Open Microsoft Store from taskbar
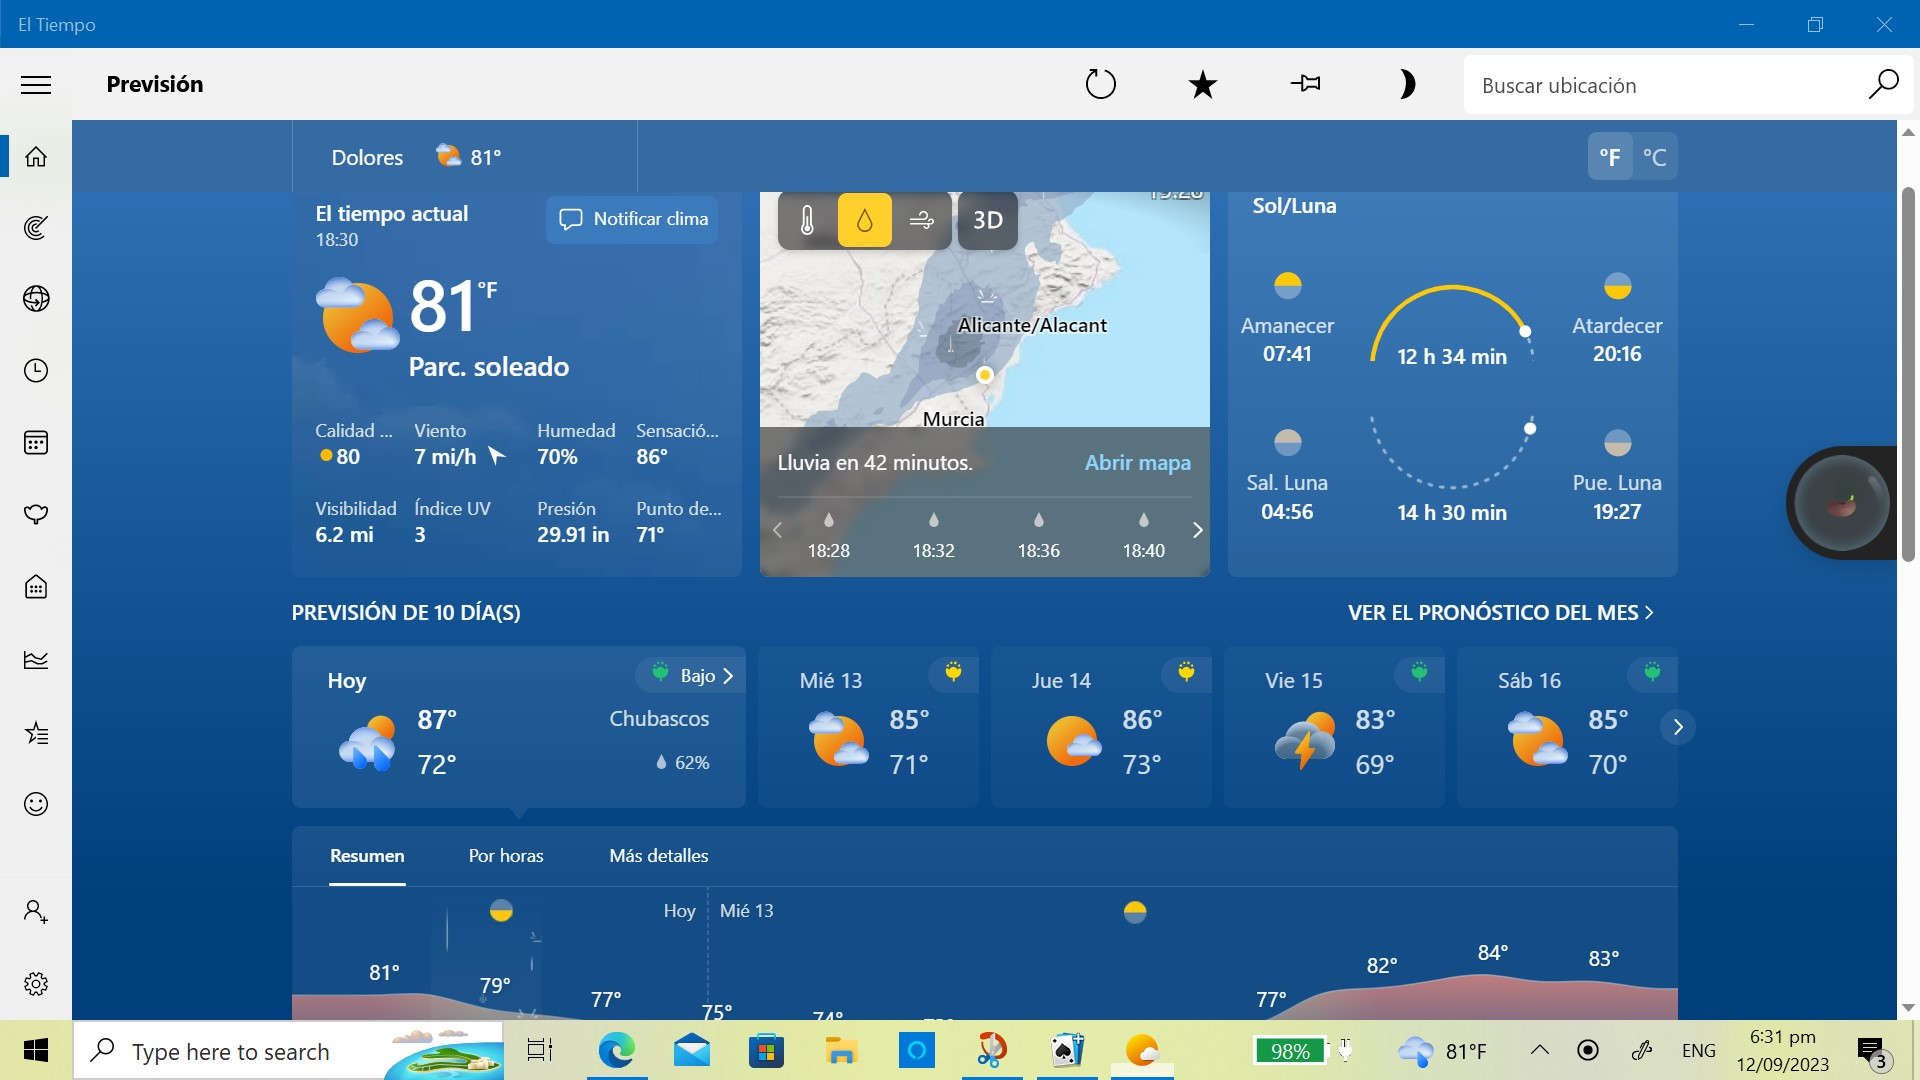 (x=766, y=1051)
